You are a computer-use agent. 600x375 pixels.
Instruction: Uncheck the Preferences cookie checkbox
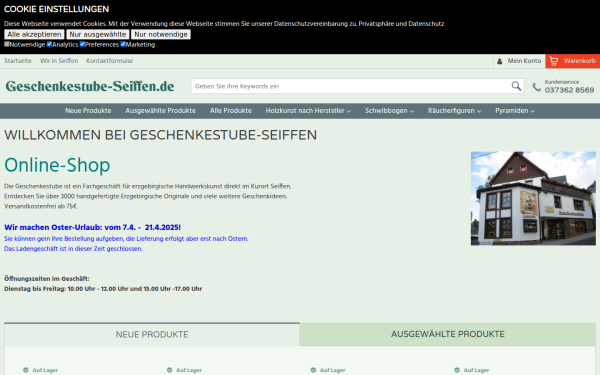coord(82,44)
